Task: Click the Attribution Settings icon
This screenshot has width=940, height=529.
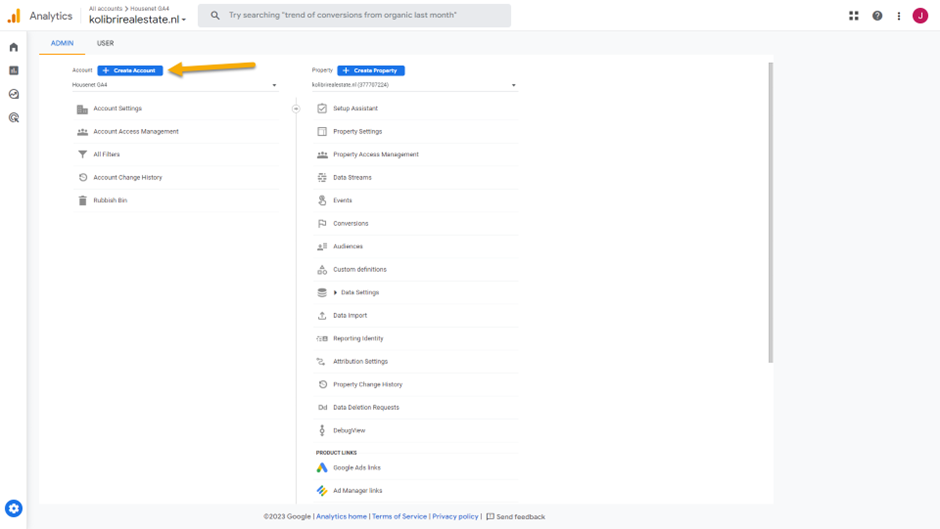Action: 321,362
